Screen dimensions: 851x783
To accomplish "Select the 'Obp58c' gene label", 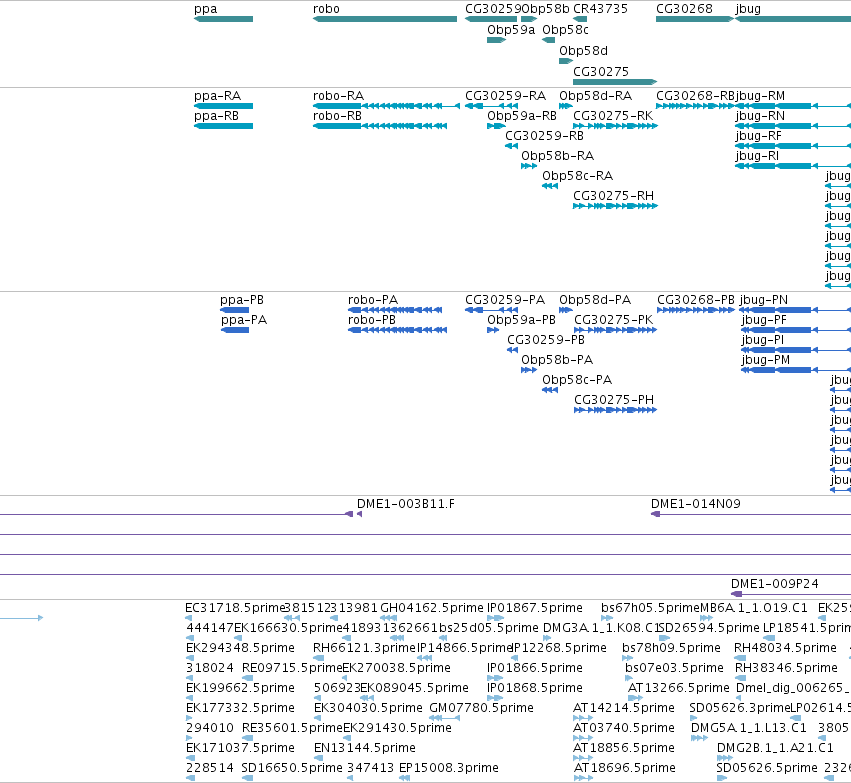I will (565, 30).
